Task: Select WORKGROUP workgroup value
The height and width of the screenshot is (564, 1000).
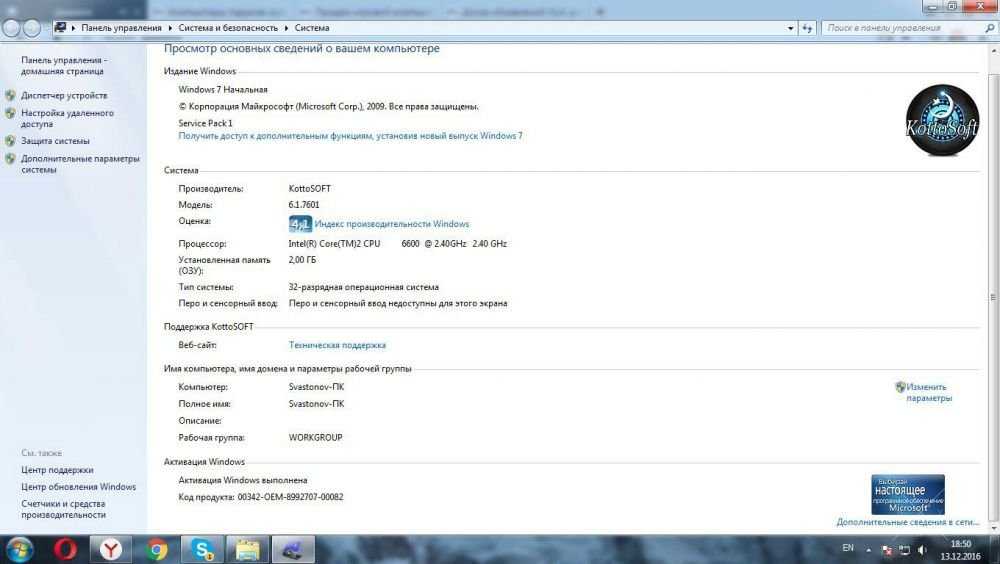Action: [315, 438]
